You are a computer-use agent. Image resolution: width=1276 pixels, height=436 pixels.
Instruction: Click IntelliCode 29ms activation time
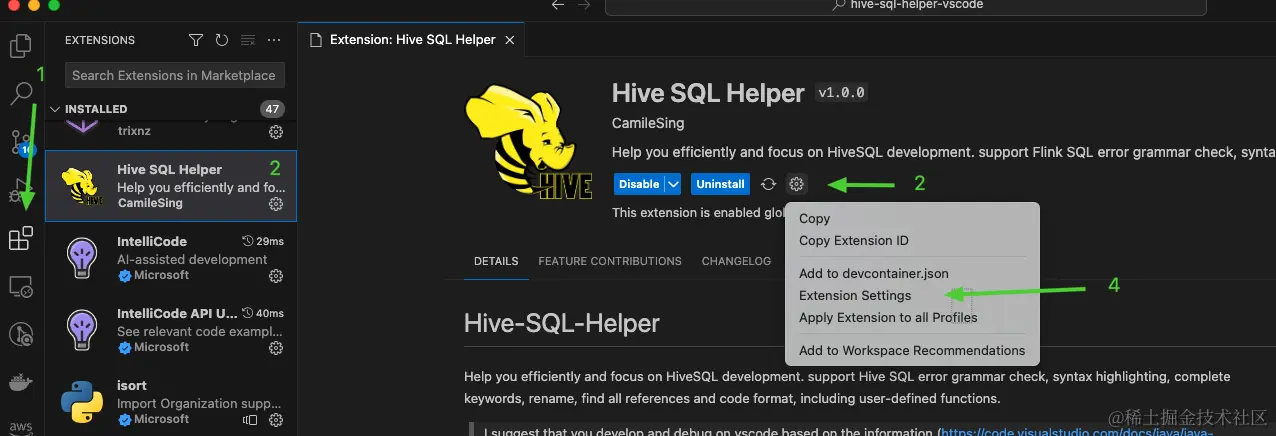point(264,241)
